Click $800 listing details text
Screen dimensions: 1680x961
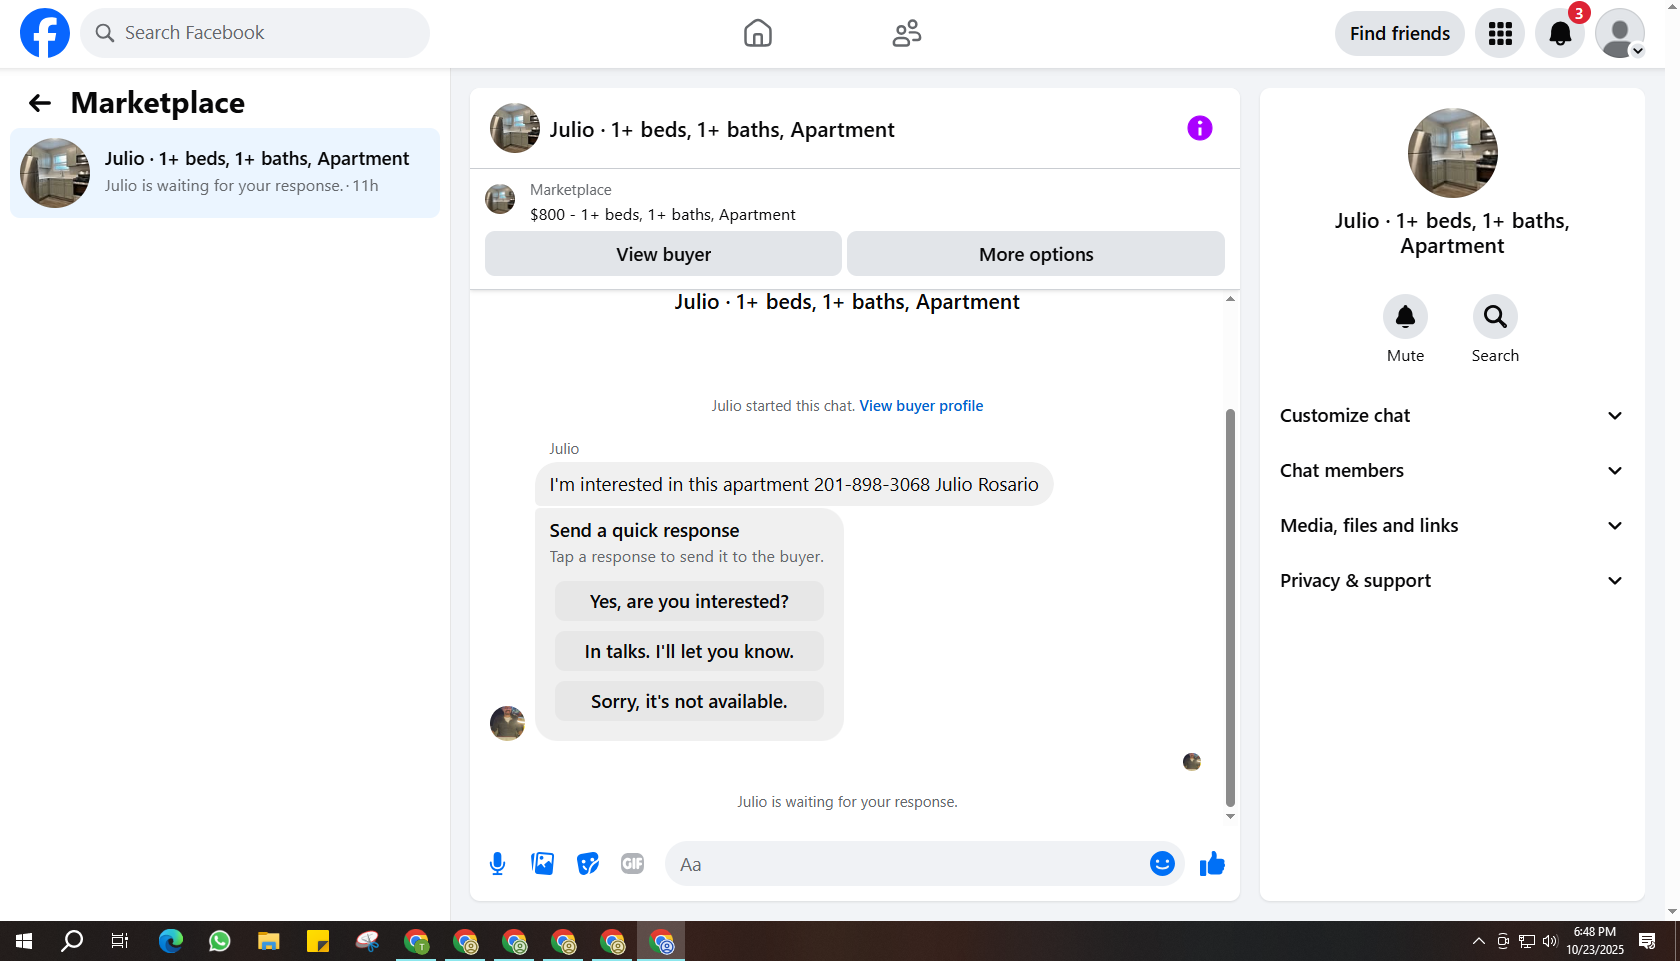coord(663,215)
